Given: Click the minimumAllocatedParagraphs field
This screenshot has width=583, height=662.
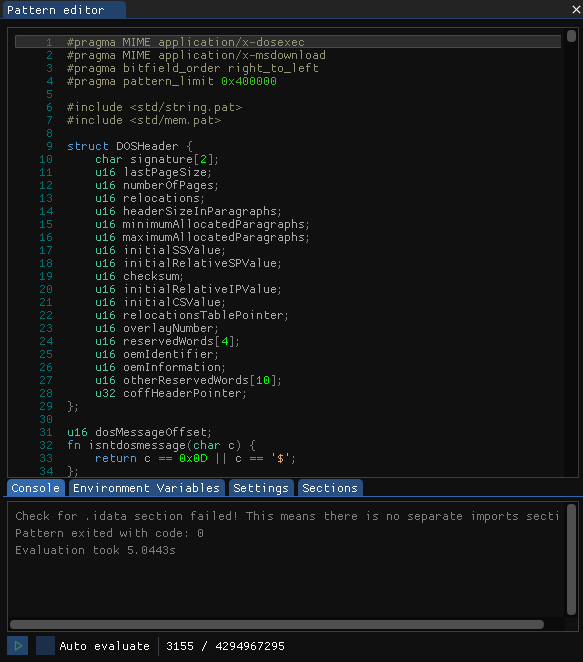Looking at the screenshot, I should click(x=202, y=224).
